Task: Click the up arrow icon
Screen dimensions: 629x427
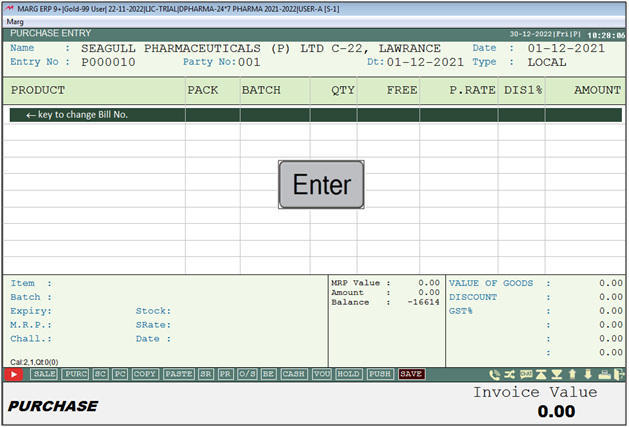Action: pos(572,374)
